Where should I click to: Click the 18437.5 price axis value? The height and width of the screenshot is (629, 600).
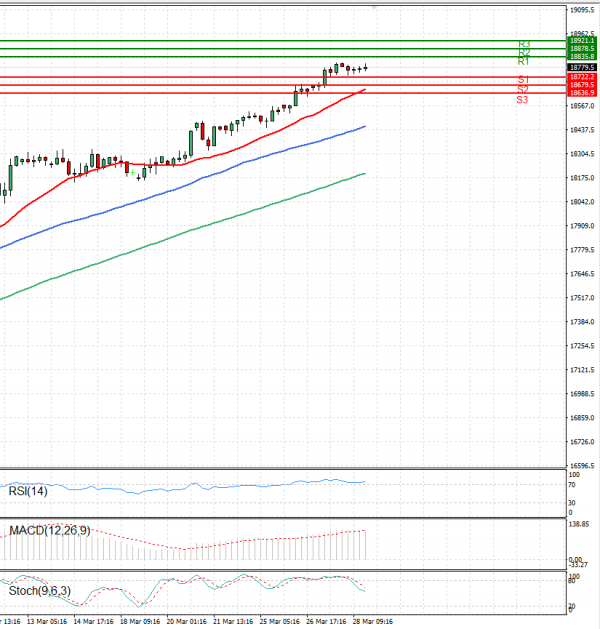click(x=582, y=130)
